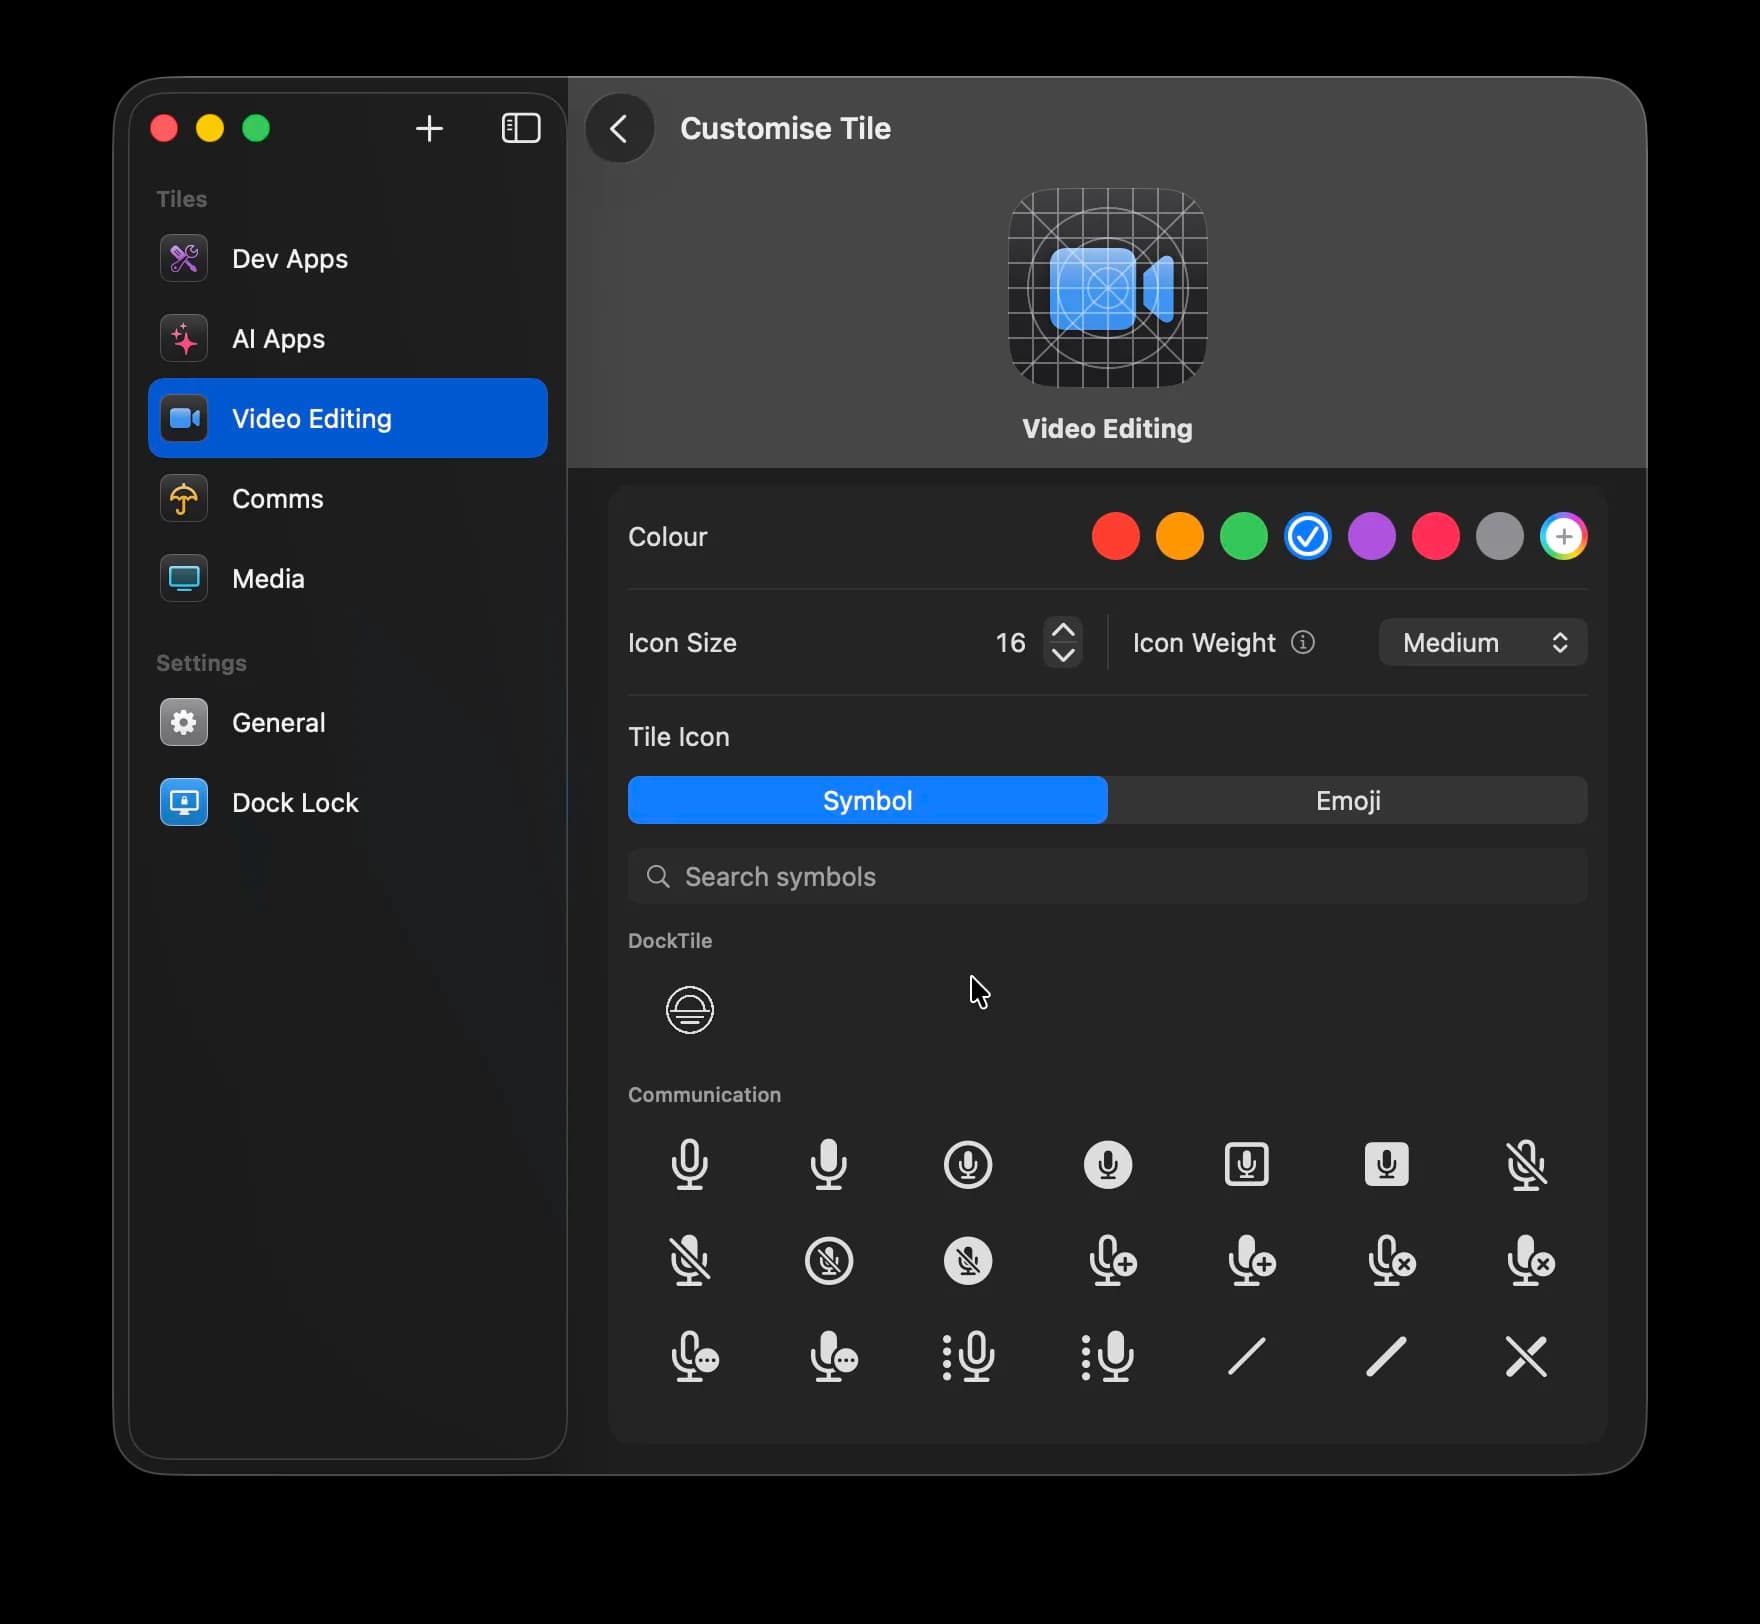Viewport: 1760px width, 1624px height.
Task: Choose the filled microphone with dots symbol
Action: coord(1108,1357)
